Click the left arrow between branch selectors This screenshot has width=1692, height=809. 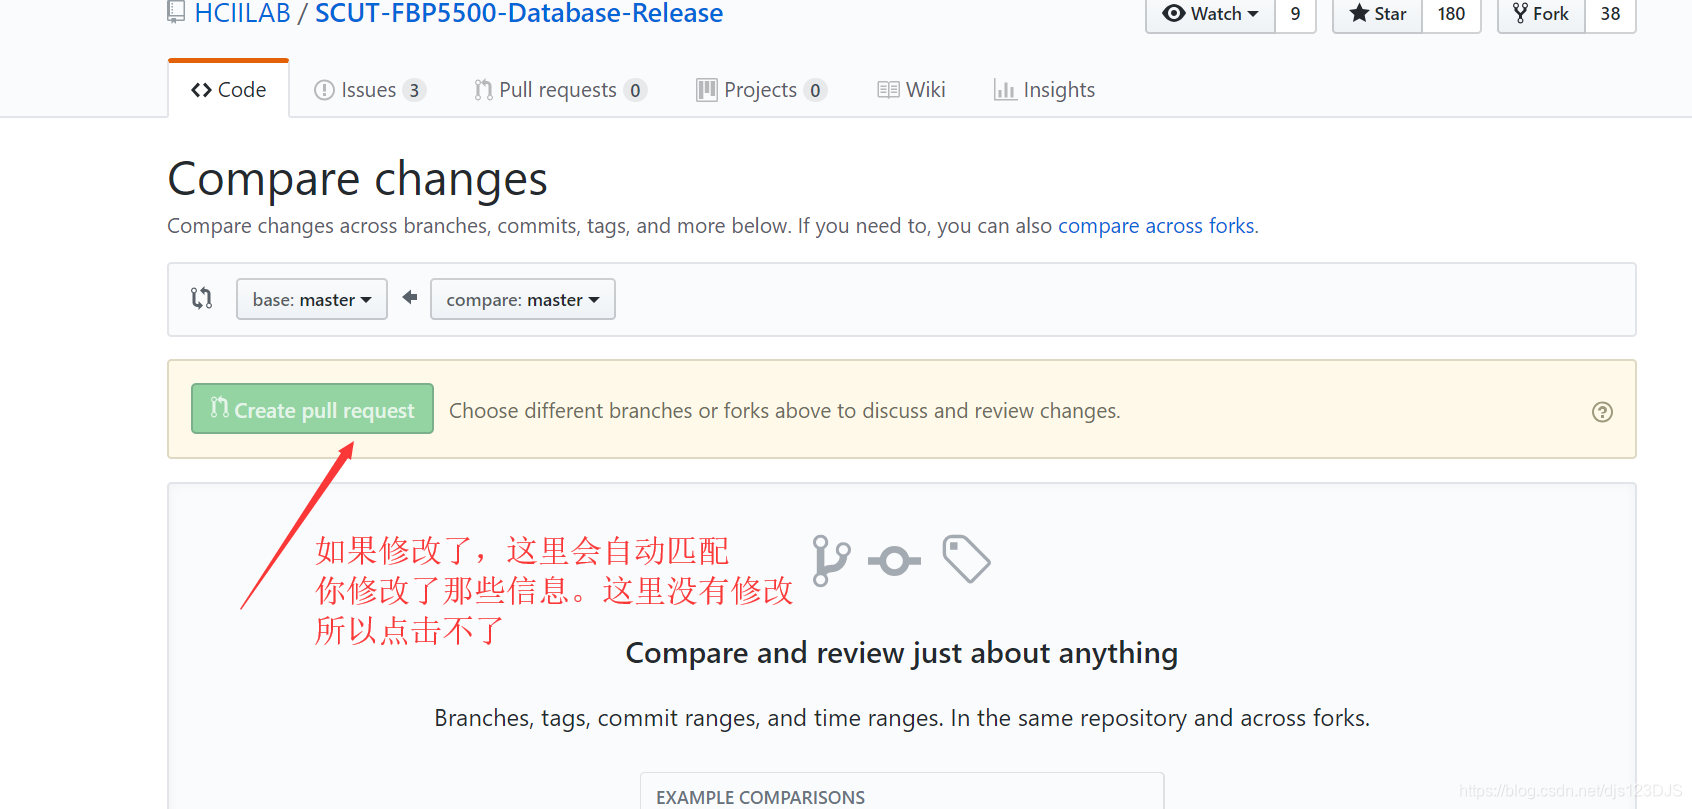pos(410,297)
